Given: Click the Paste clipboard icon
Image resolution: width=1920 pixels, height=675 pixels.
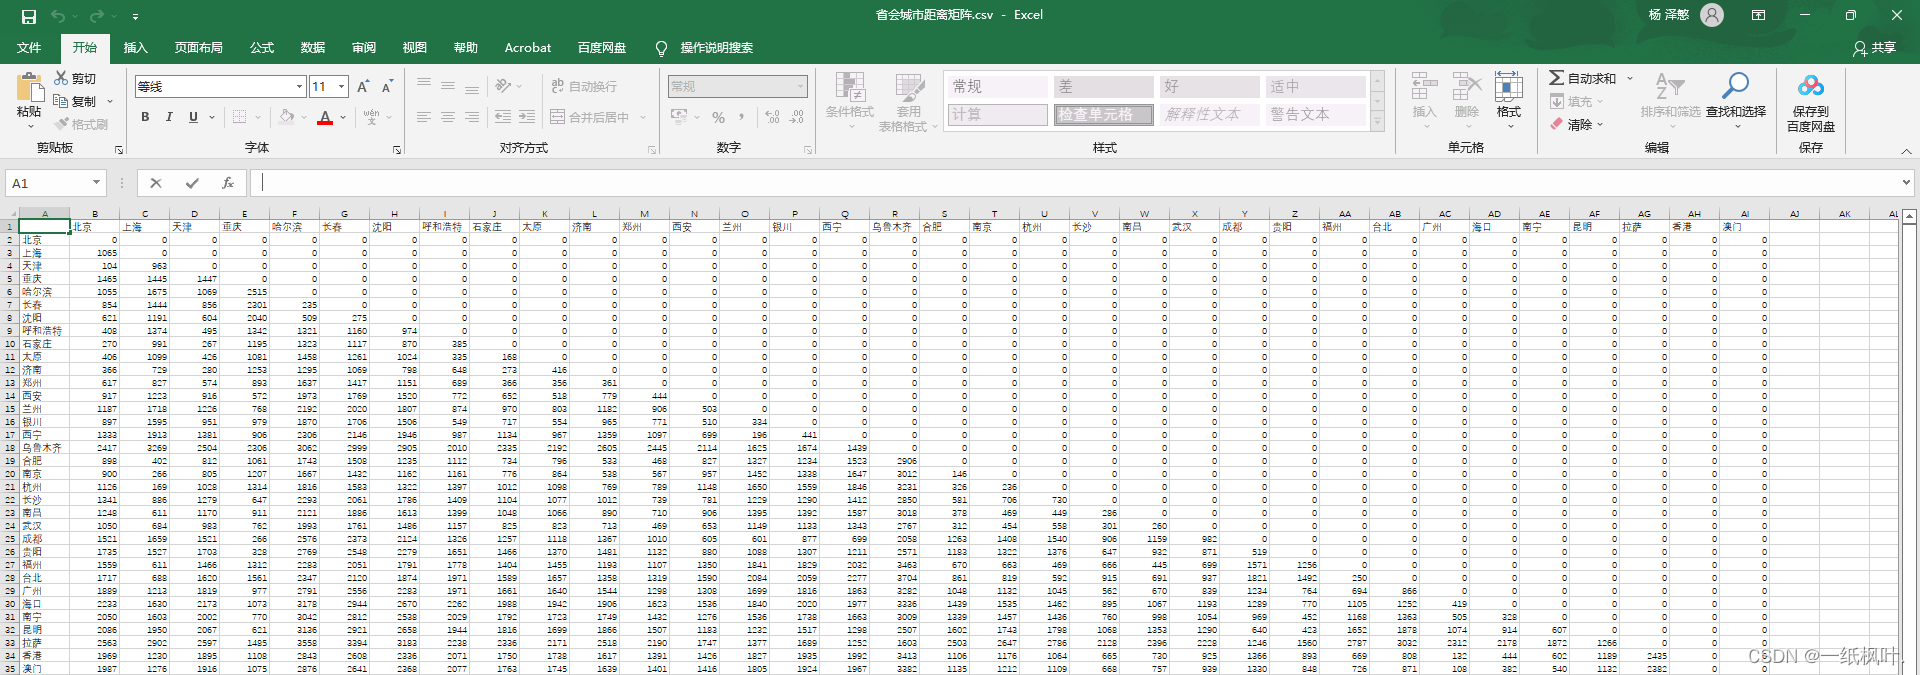Looking at the screenshot, I should point(30,88).
